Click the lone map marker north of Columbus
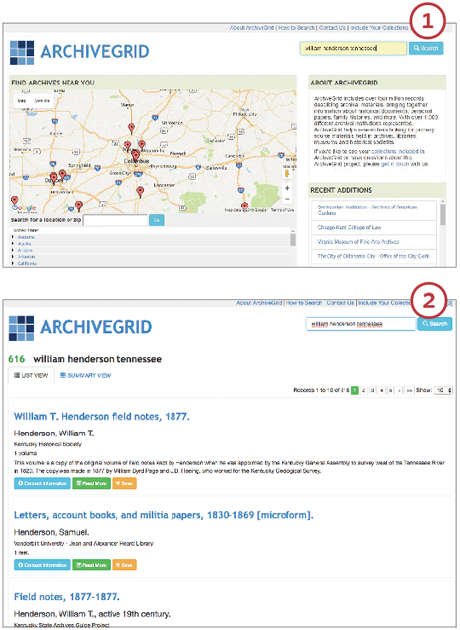Screen dimensions: 460x630 [x=131, y=129]
